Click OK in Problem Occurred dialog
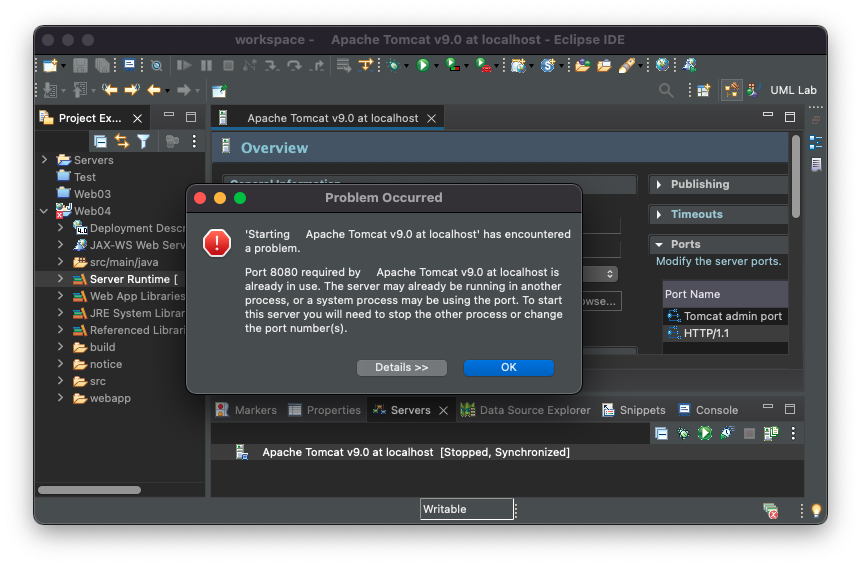861x566 pixels. tap(508, 367)
